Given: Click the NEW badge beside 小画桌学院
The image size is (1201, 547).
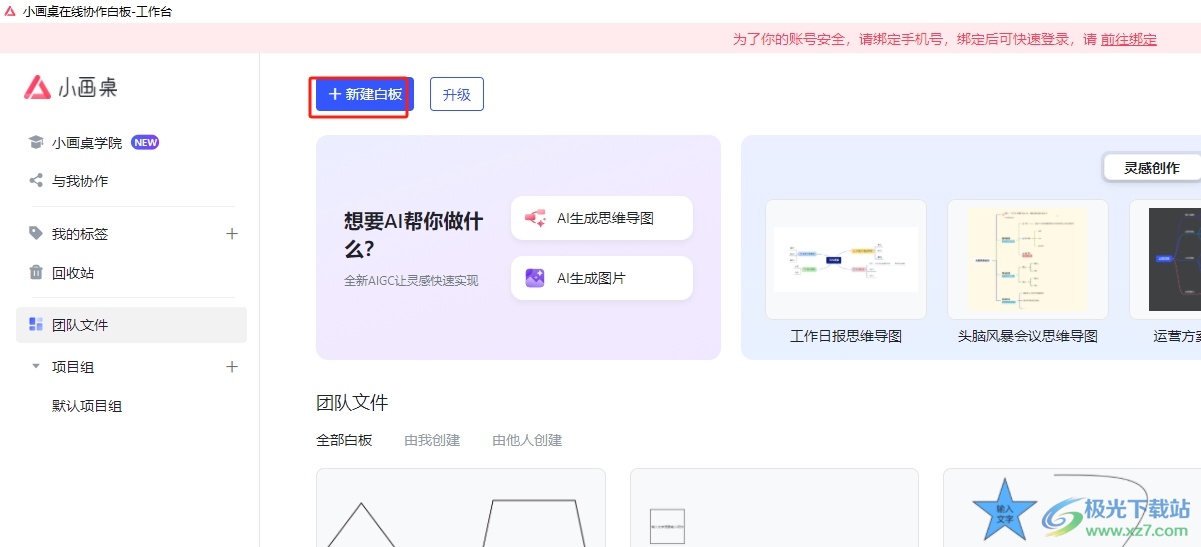Looking at the screenshot, I should 145,142.
